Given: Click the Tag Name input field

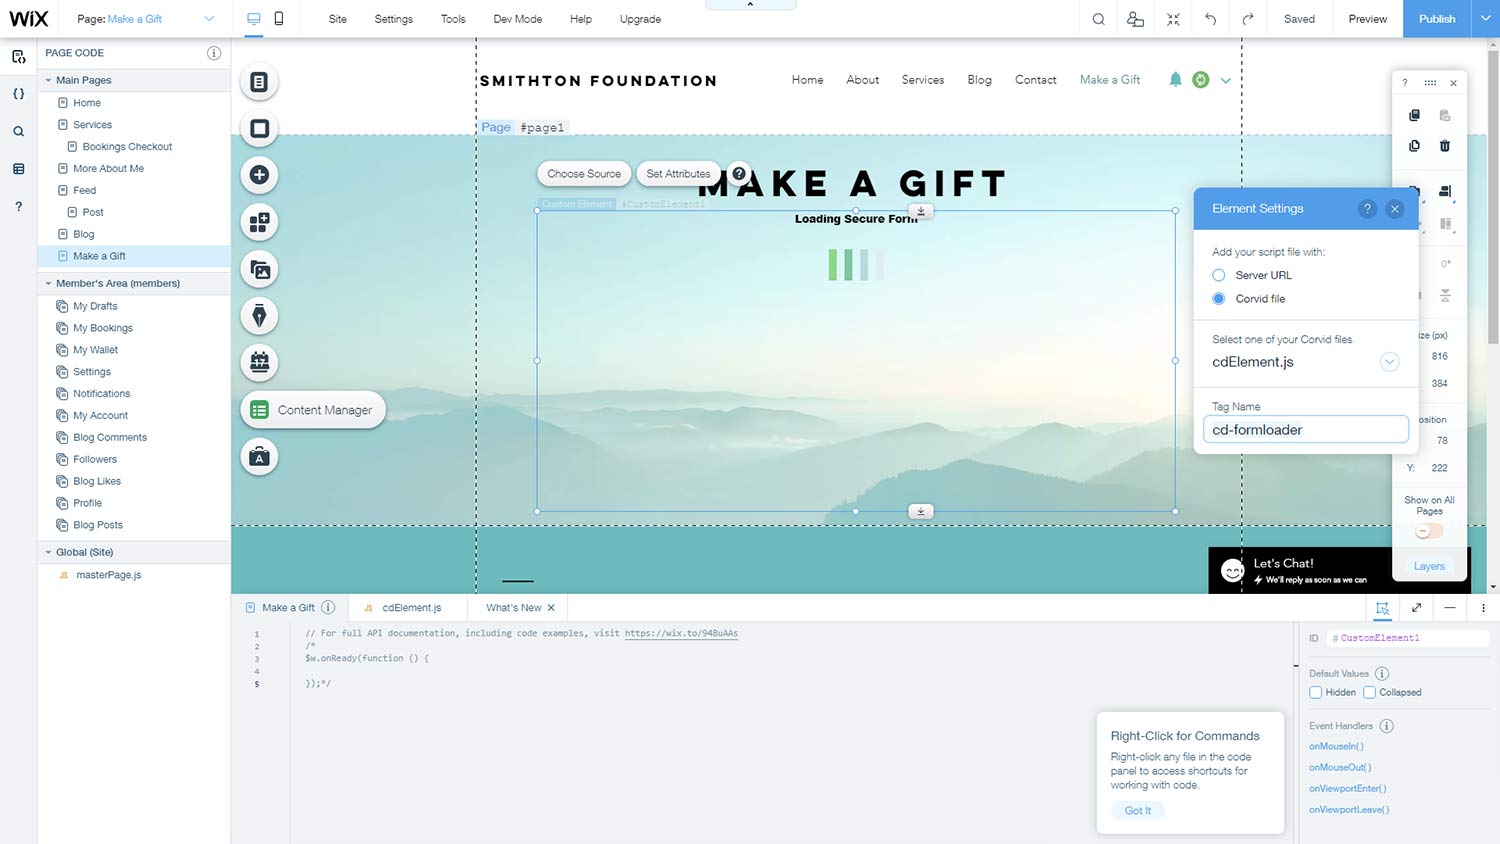Looking at the screenshot, I should click(x=1306, y=430).
